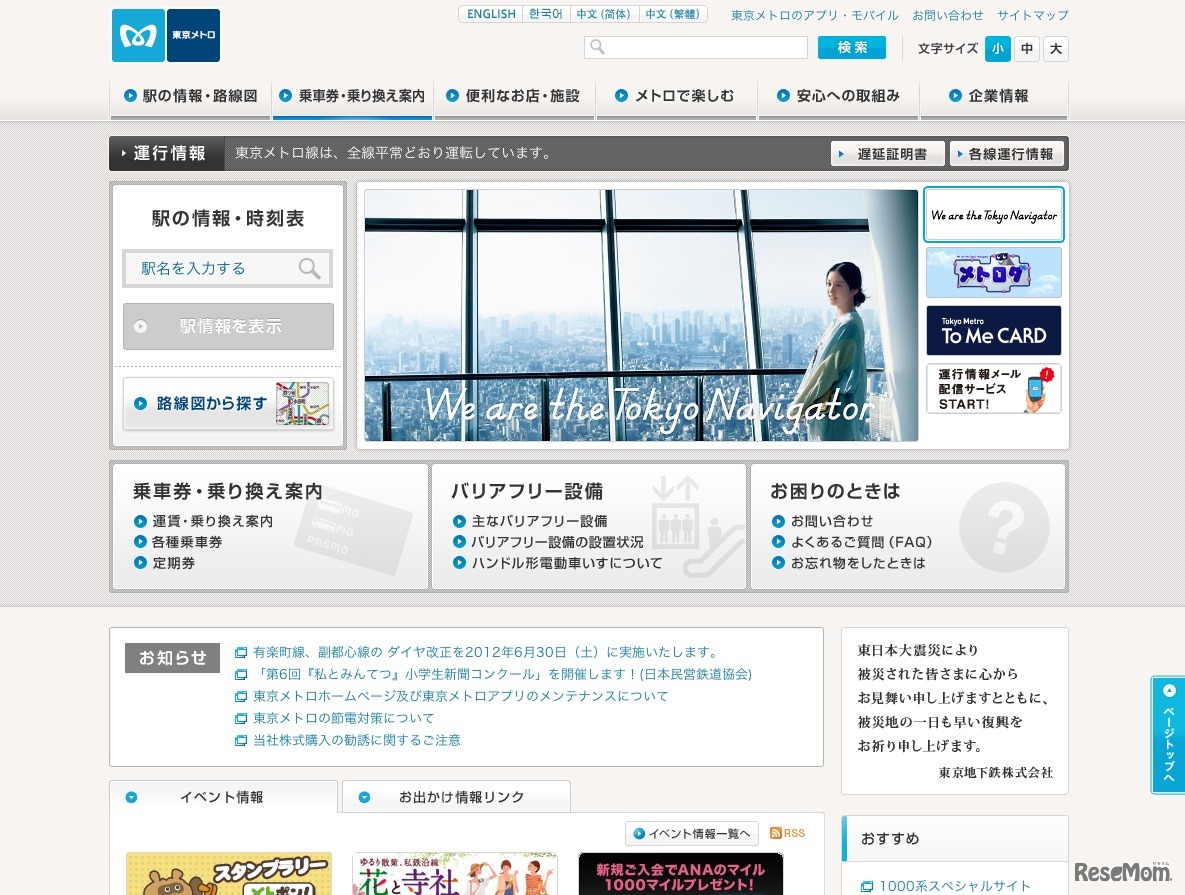Click the route map thumbnail icon
The height and width of the screenshot is (895, 1185).
(302, 404)
